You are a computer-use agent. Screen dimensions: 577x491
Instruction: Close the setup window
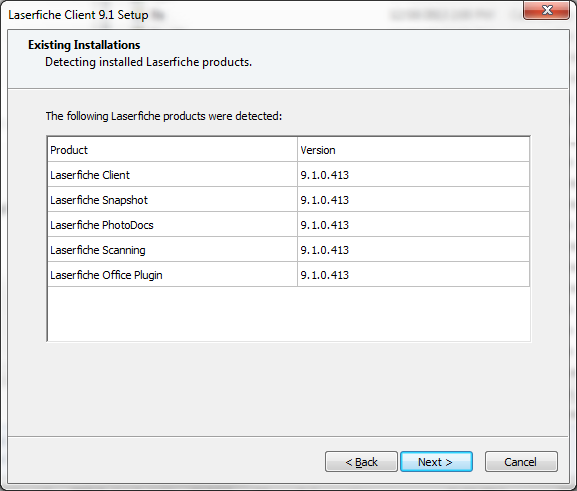[546, 10]
